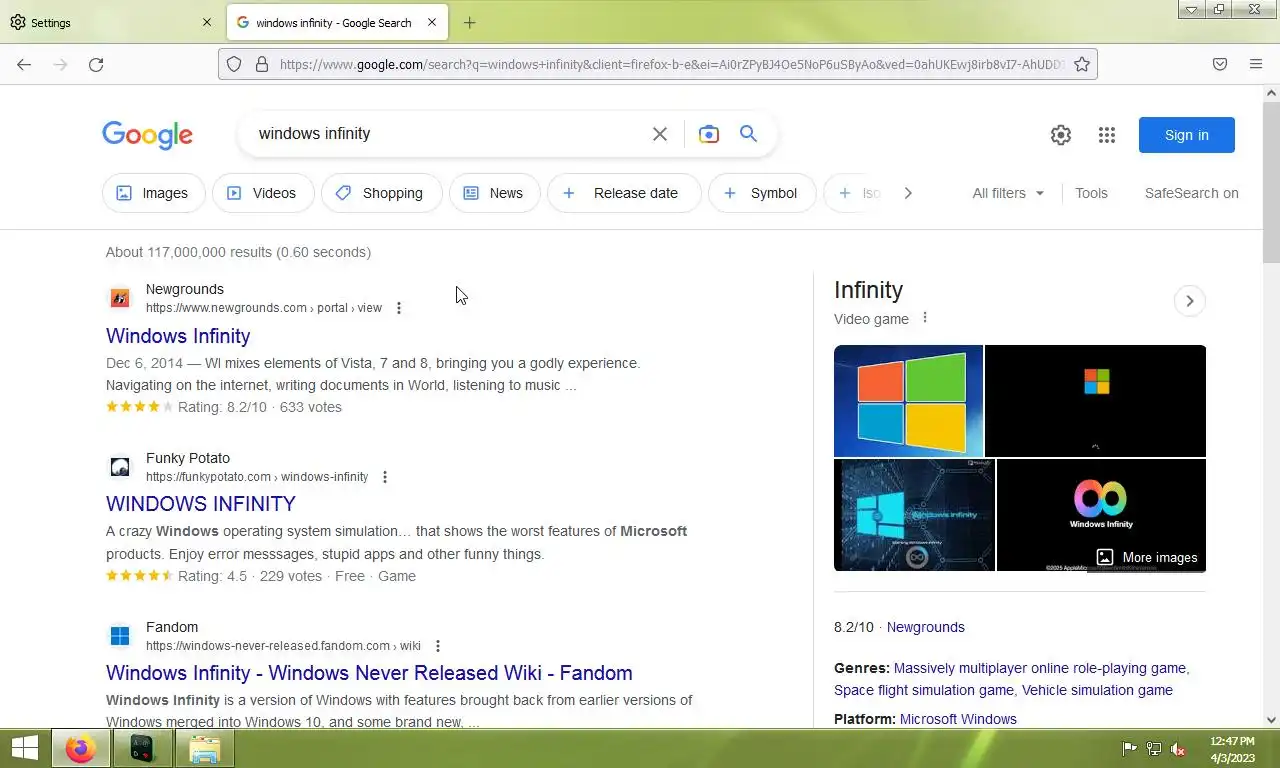The height and width of the screenshot is (768, 1280).
Task: Open the Firefox hamburger menu
Action: coord(1256,64)
